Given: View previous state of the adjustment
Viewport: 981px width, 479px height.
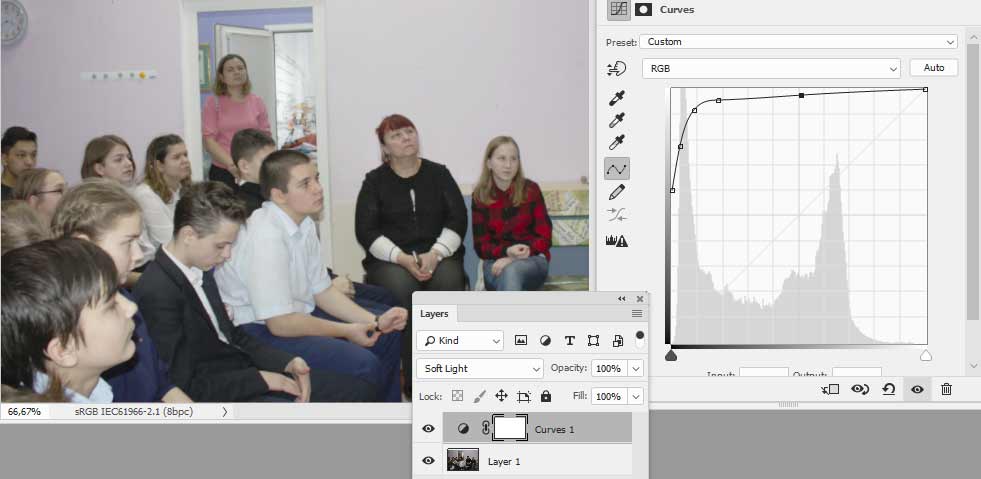Looking at the screenshot, I should (x=860, y=390).
